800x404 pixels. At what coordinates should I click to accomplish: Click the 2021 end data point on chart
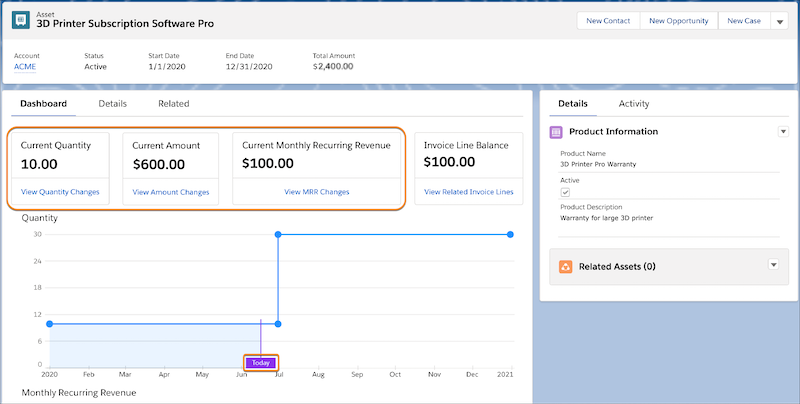coord(510,235)
